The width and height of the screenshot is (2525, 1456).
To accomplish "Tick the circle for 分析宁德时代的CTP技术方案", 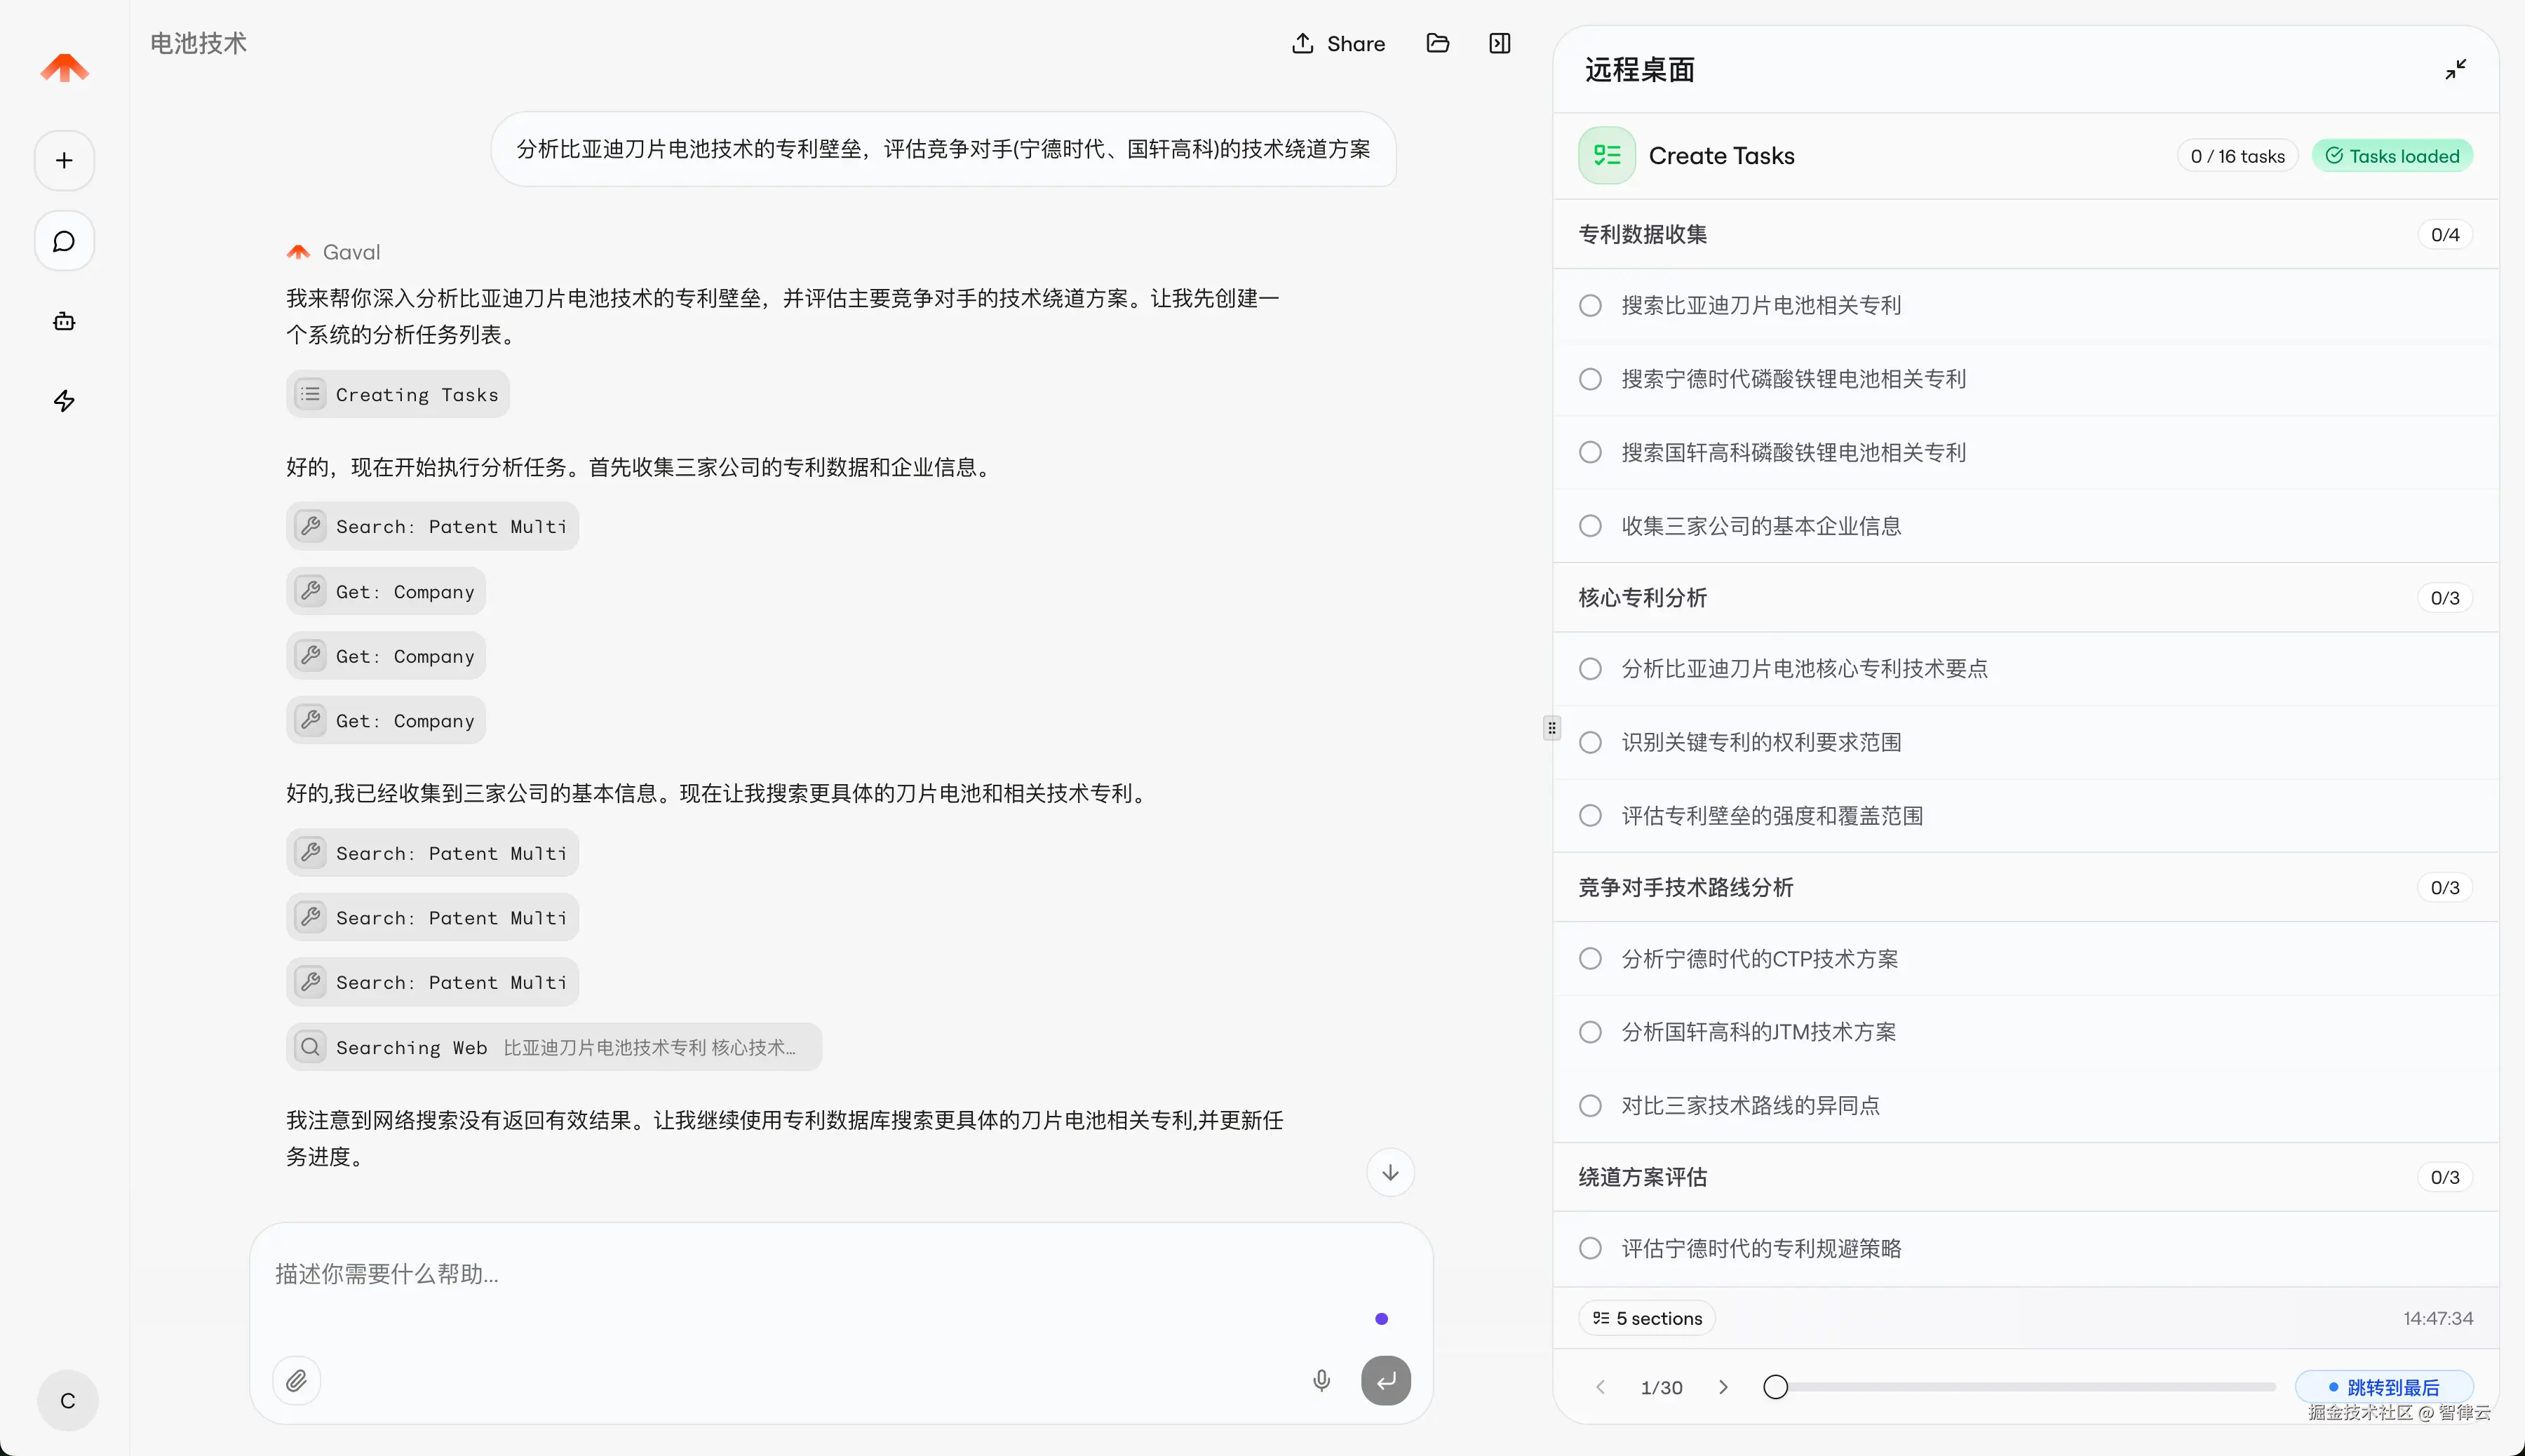I will tap(1589, 958).
